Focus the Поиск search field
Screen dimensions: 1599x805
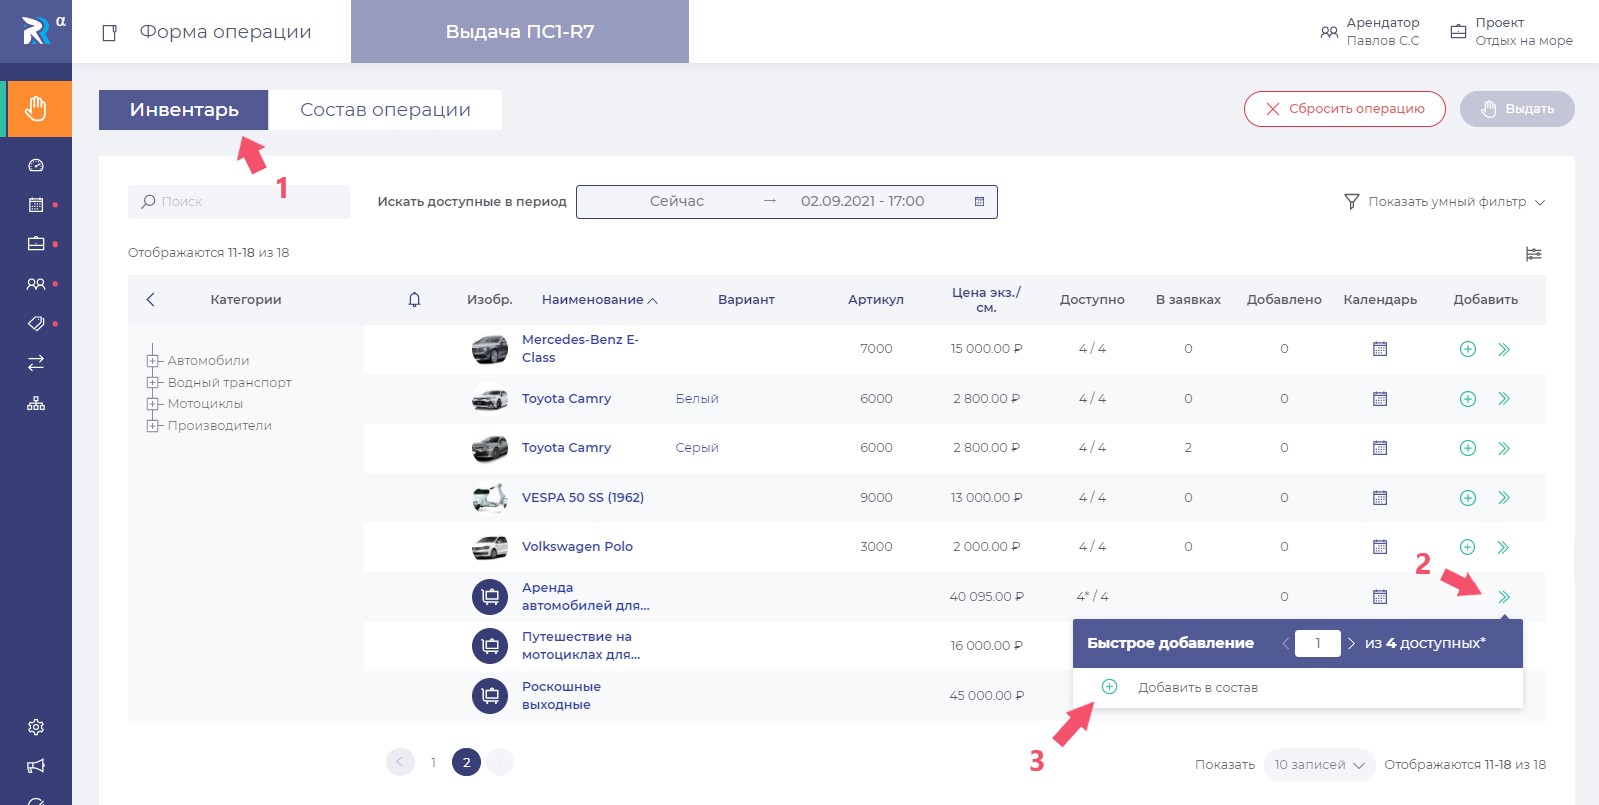tap(239, 202)
